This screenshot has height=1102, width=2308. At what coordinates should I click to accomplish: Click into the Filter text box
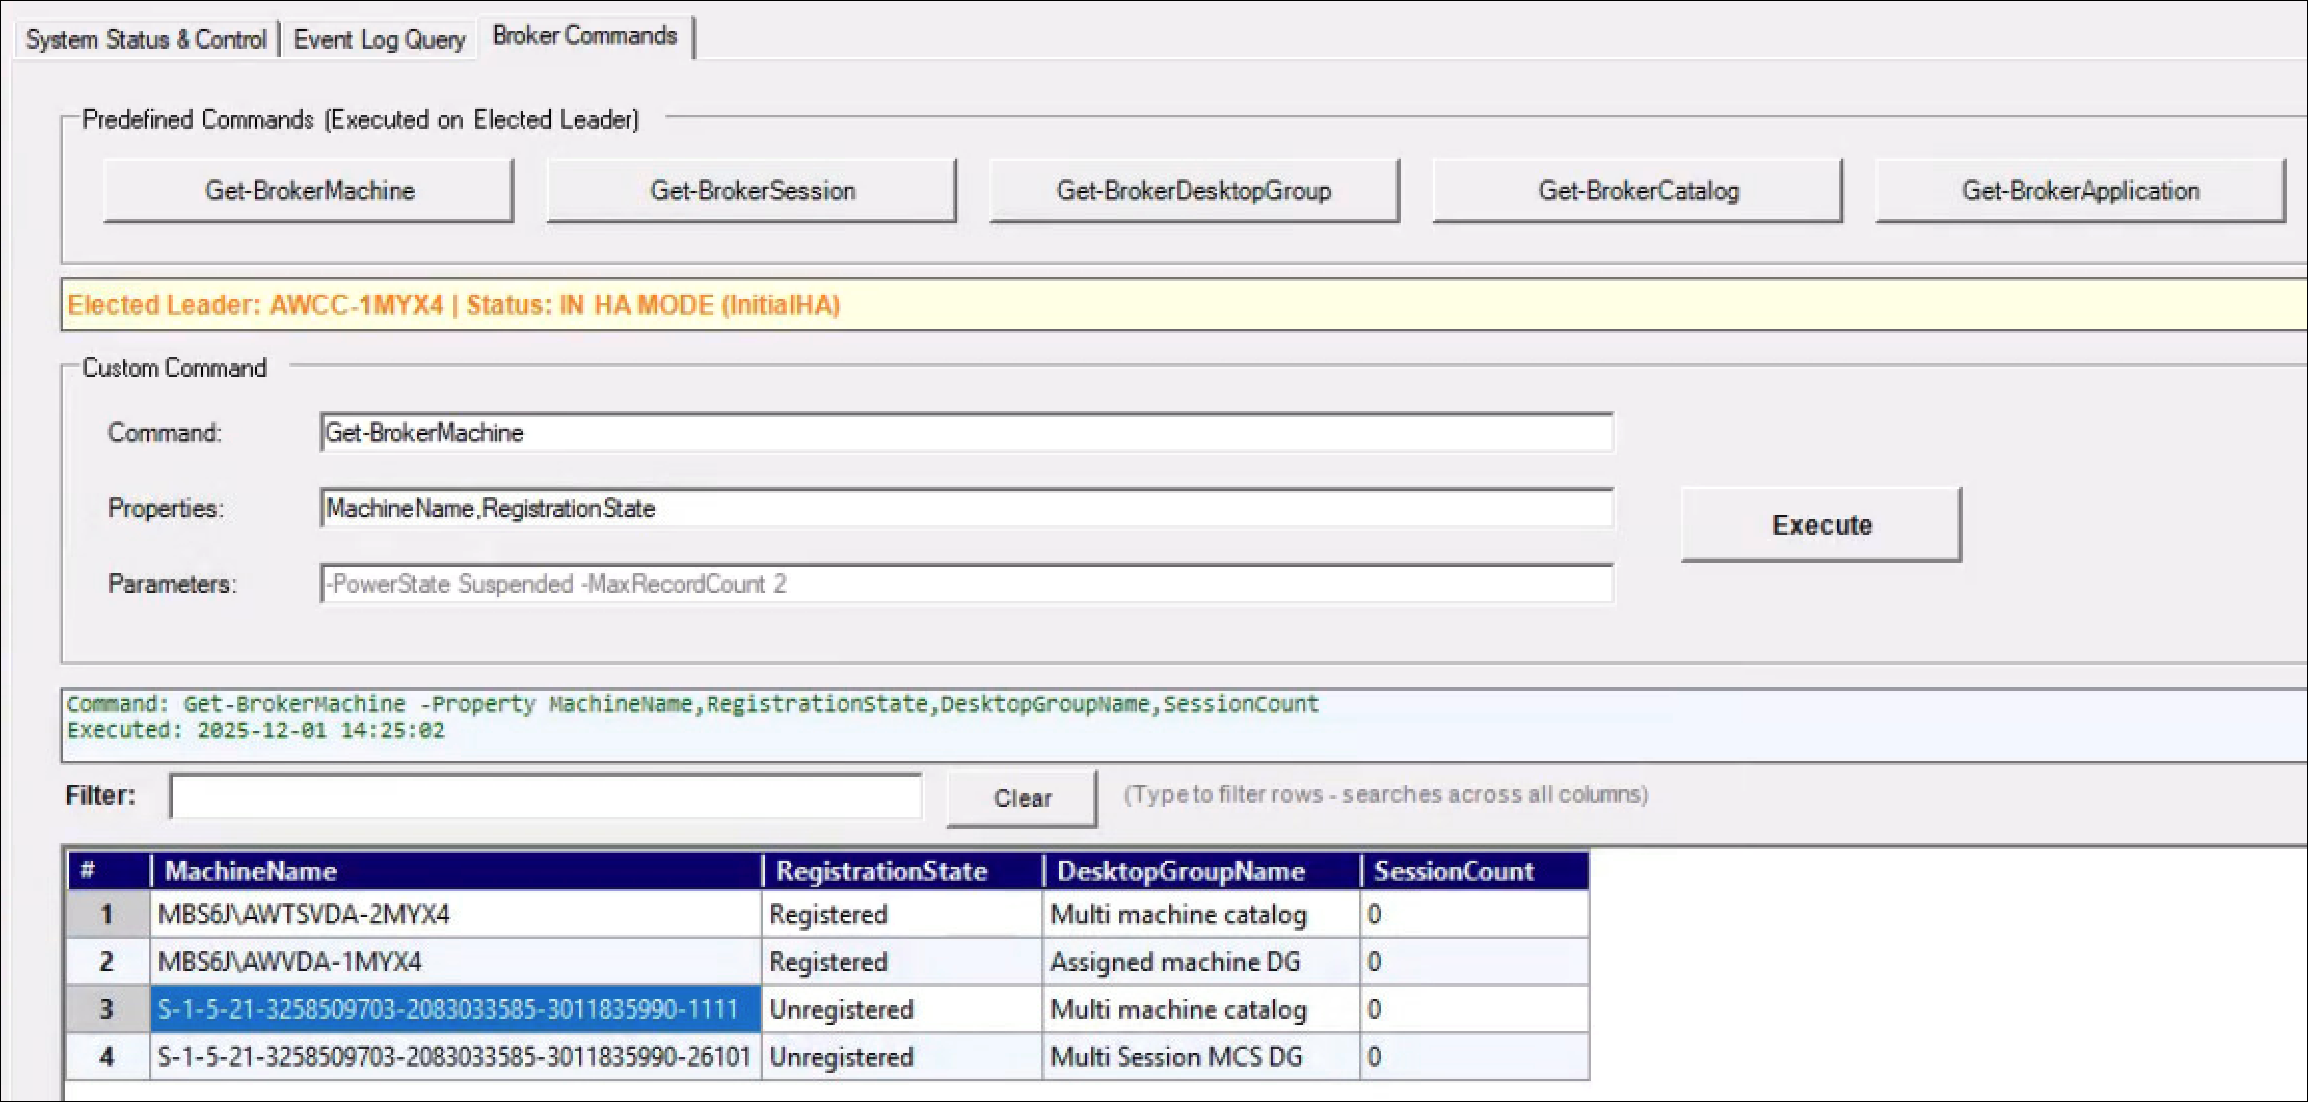pyautogui.click(x=546, y=796)
